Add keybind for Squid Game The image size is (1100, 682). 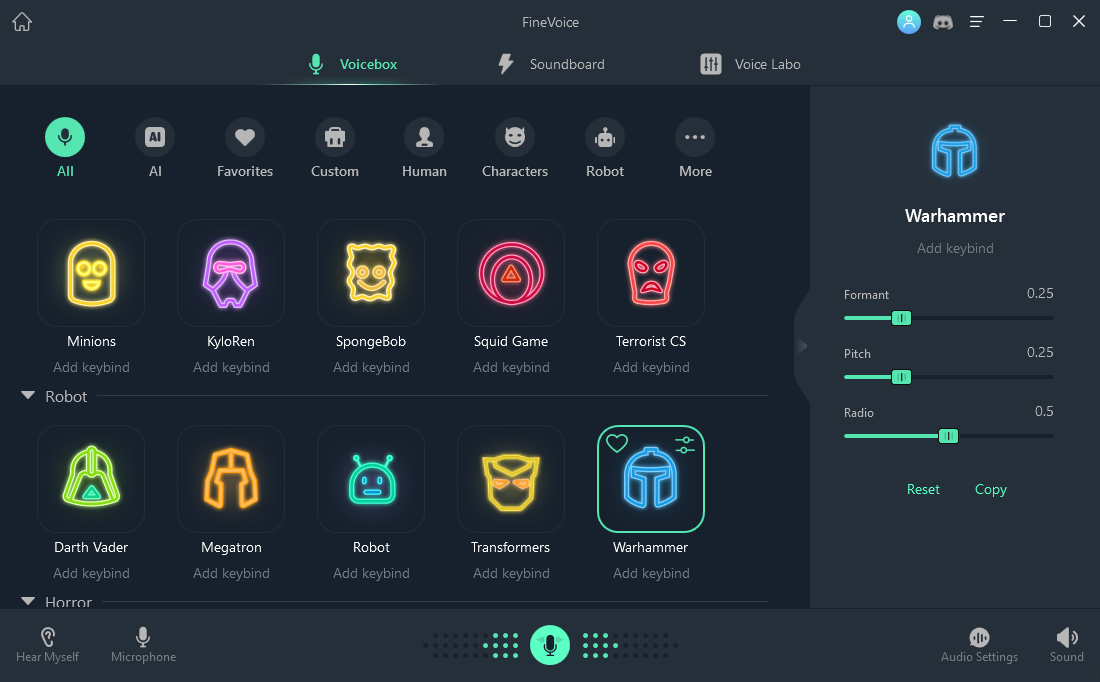pyautogui.click(x=511, y=367)
